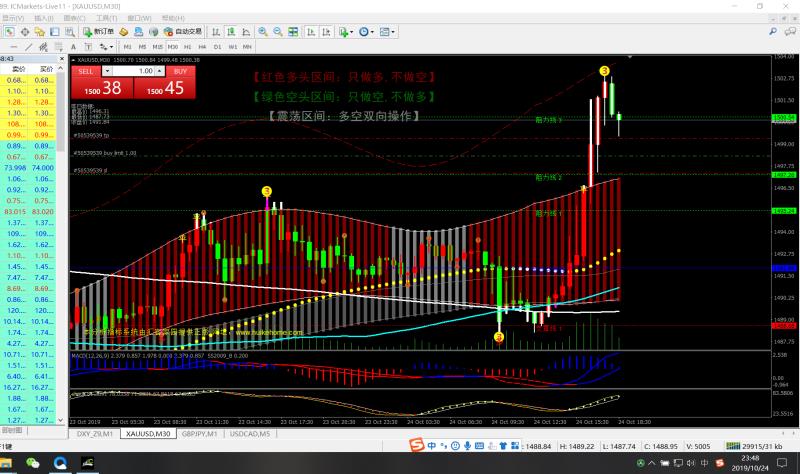Open WeChat from the Windows taskbar
Image resolution: width=800 pixels, height=474 pixels.
pos(33,463)
